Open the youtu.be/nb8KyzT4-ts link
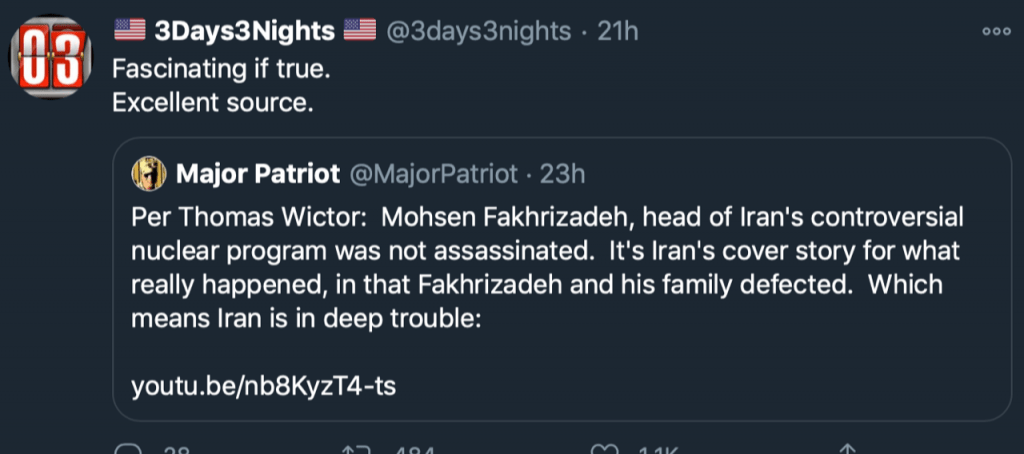The width and height of the screenshot is (1024, 454). (x=263, y=385)
